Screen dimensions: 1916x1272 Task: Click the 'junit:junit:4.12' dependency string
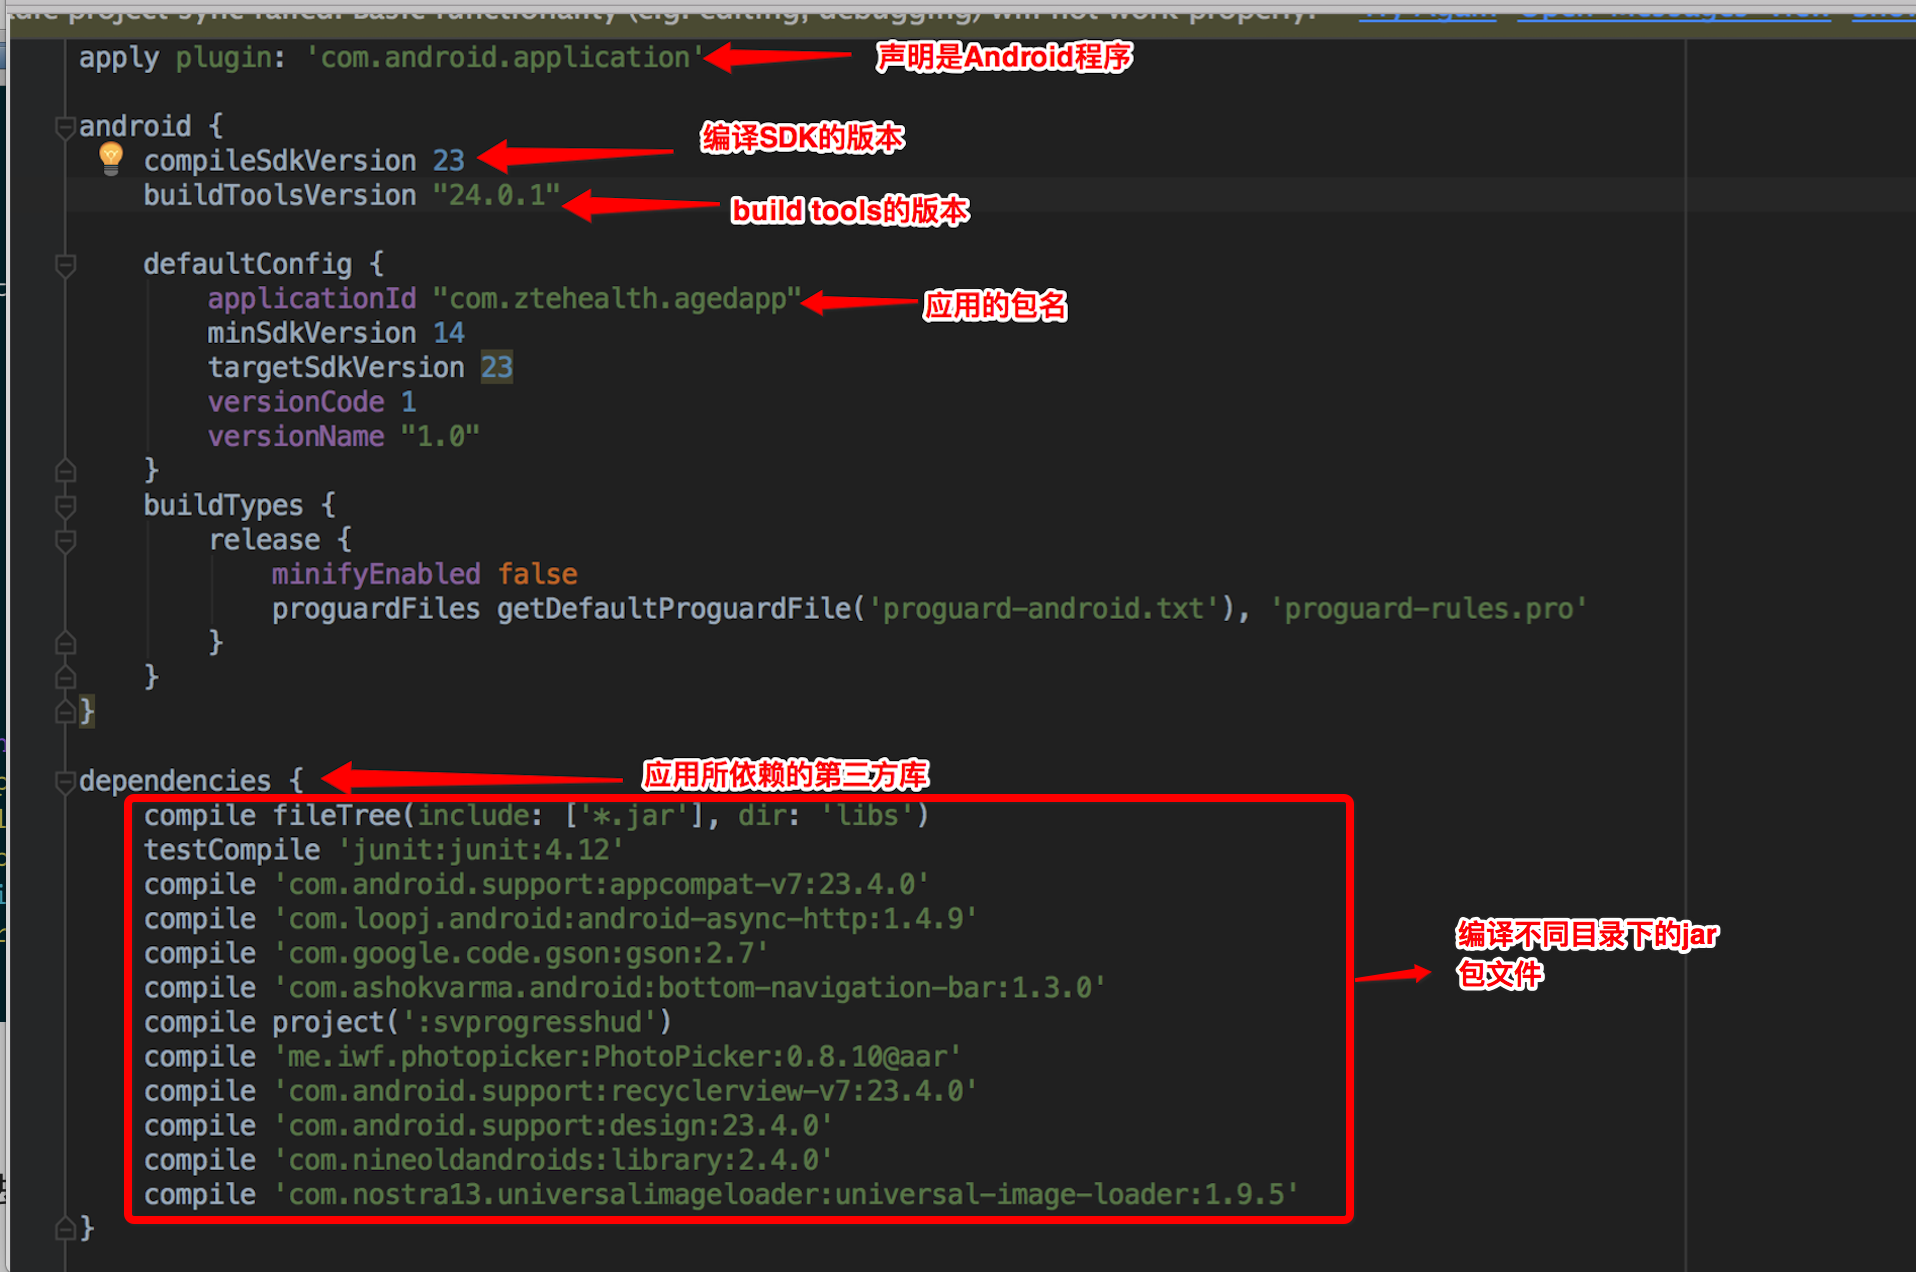click(480, 850)
